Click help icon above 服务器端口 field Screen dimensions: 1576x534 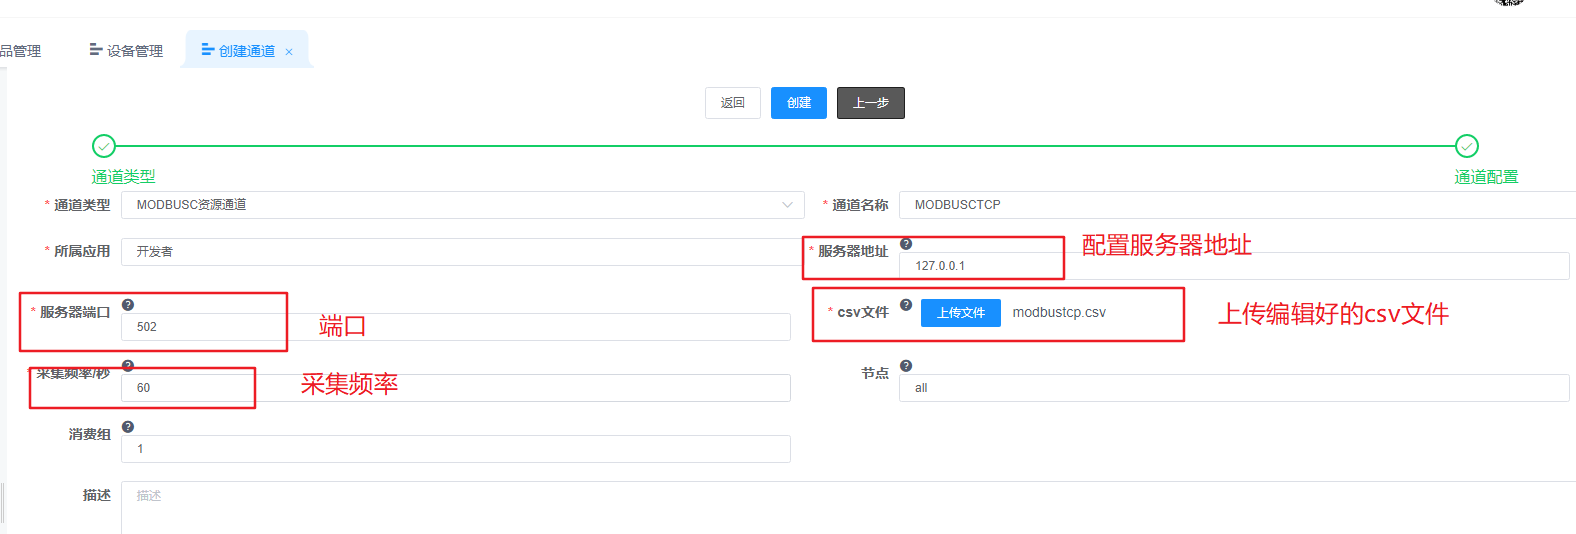click(128, 305)
